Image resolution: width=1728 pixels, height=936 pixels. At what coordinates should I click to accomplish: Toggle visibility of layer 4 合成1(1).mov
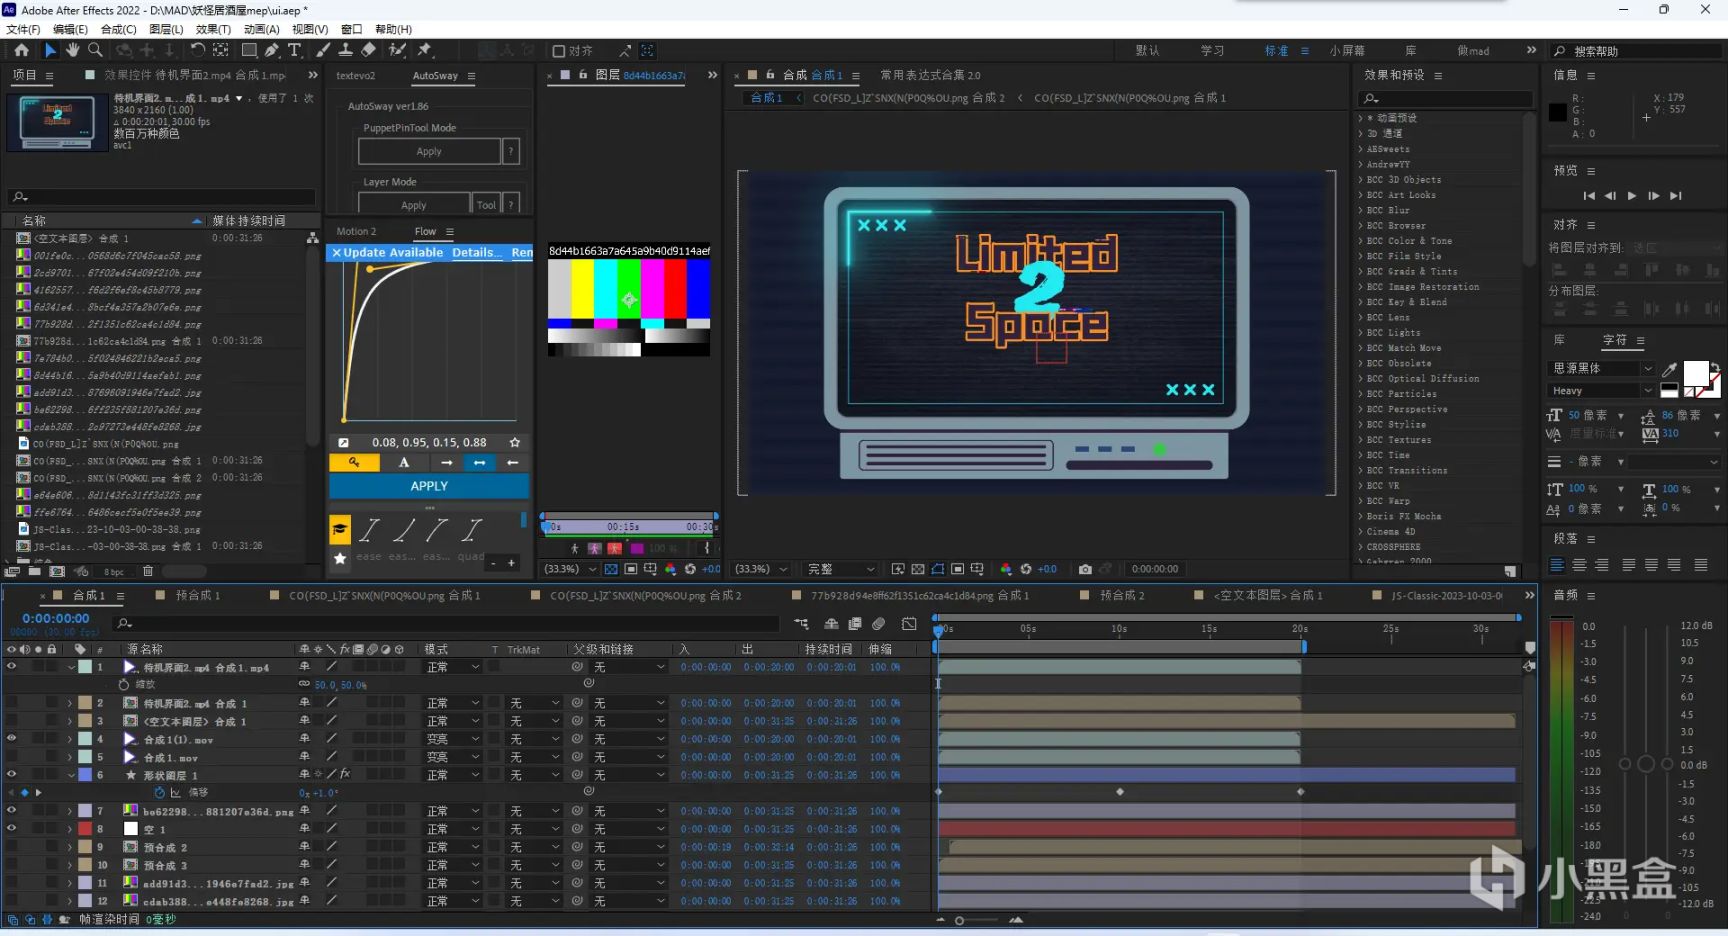pos(12,738)
